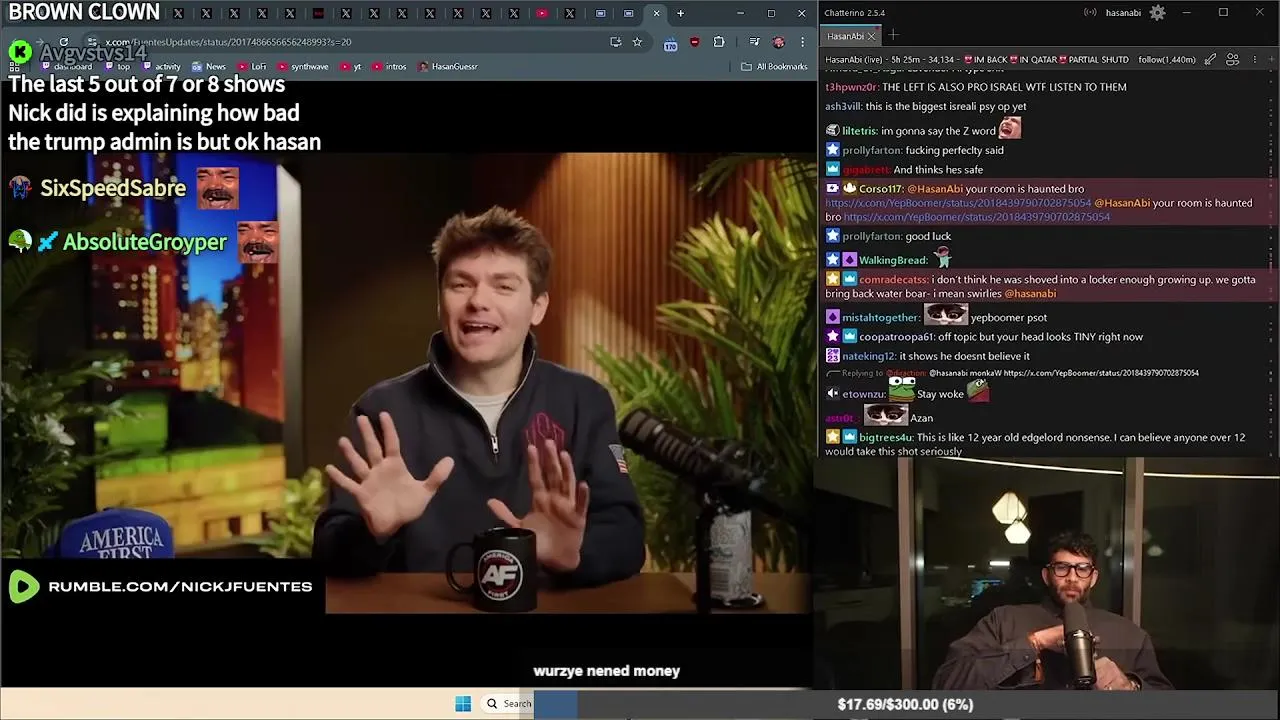This screenshot has width=1280, height=720.
Task: Close the HasanAbi Chatterino tab
Action: click(x=871, y=36)
